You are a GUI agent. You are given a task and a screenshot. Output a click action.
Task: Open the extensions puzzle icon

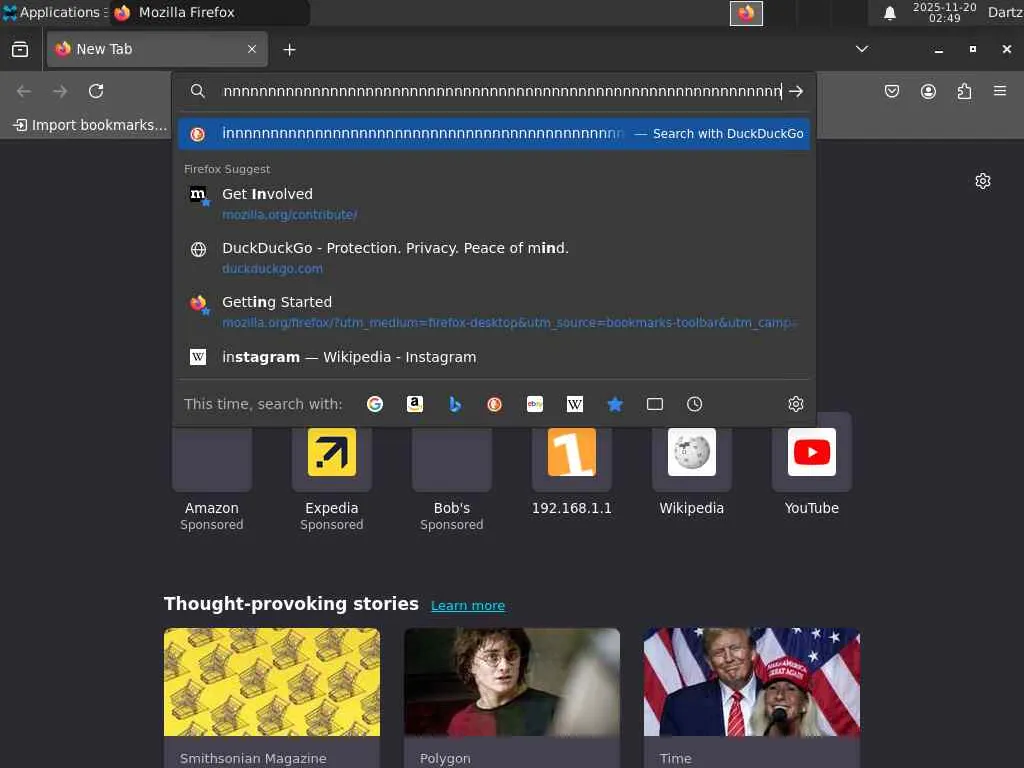pyautogui.click(x=964, y=91)
